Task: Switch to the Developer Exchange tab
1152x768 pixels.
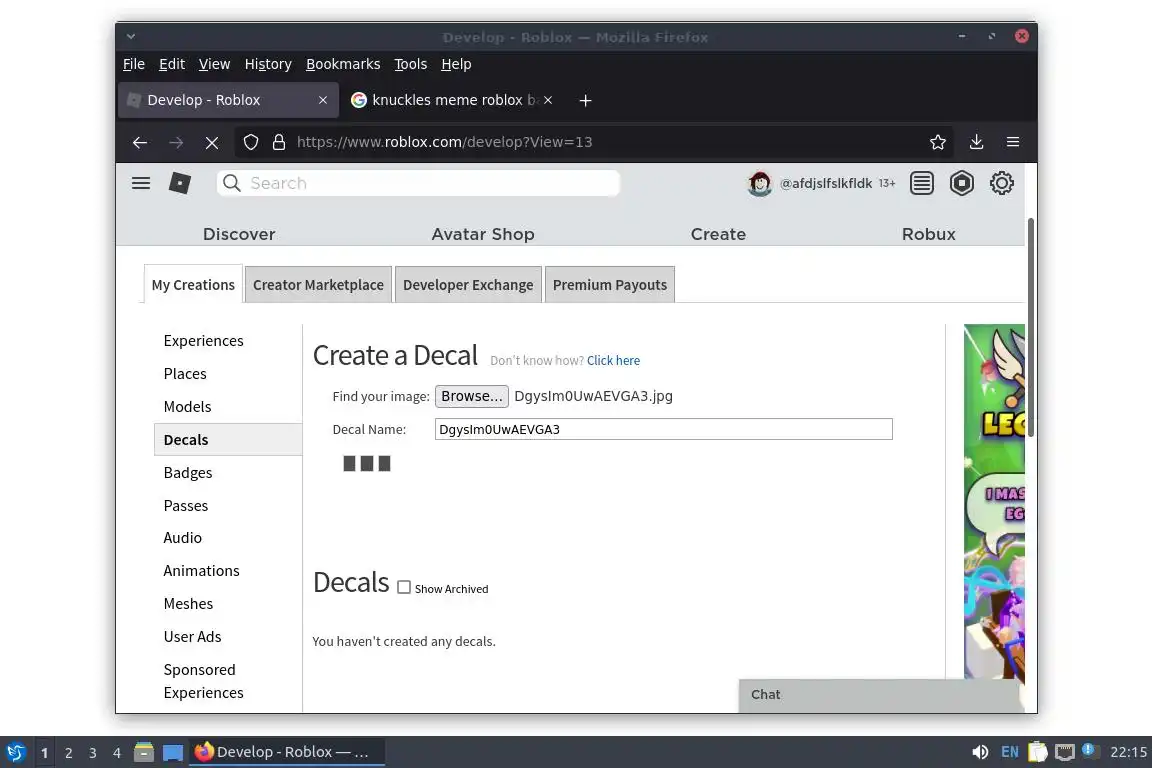Action: click(468, 284)
